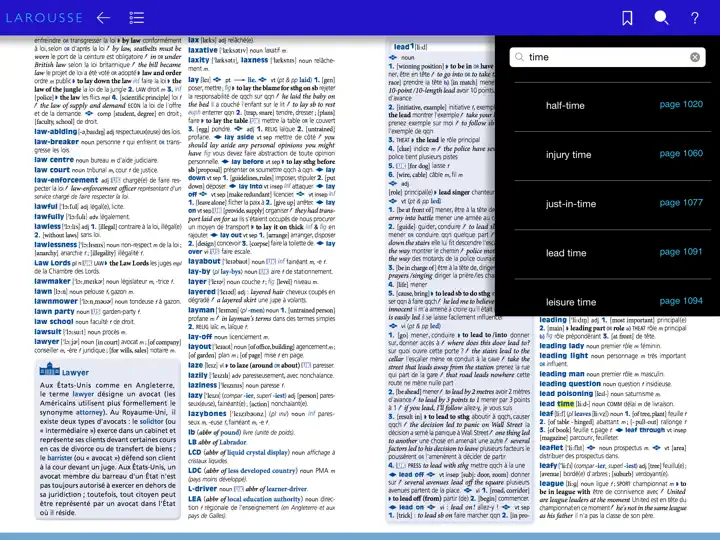Click the 'league' headword
720x540 pixels.
click(x=551, y=484)
